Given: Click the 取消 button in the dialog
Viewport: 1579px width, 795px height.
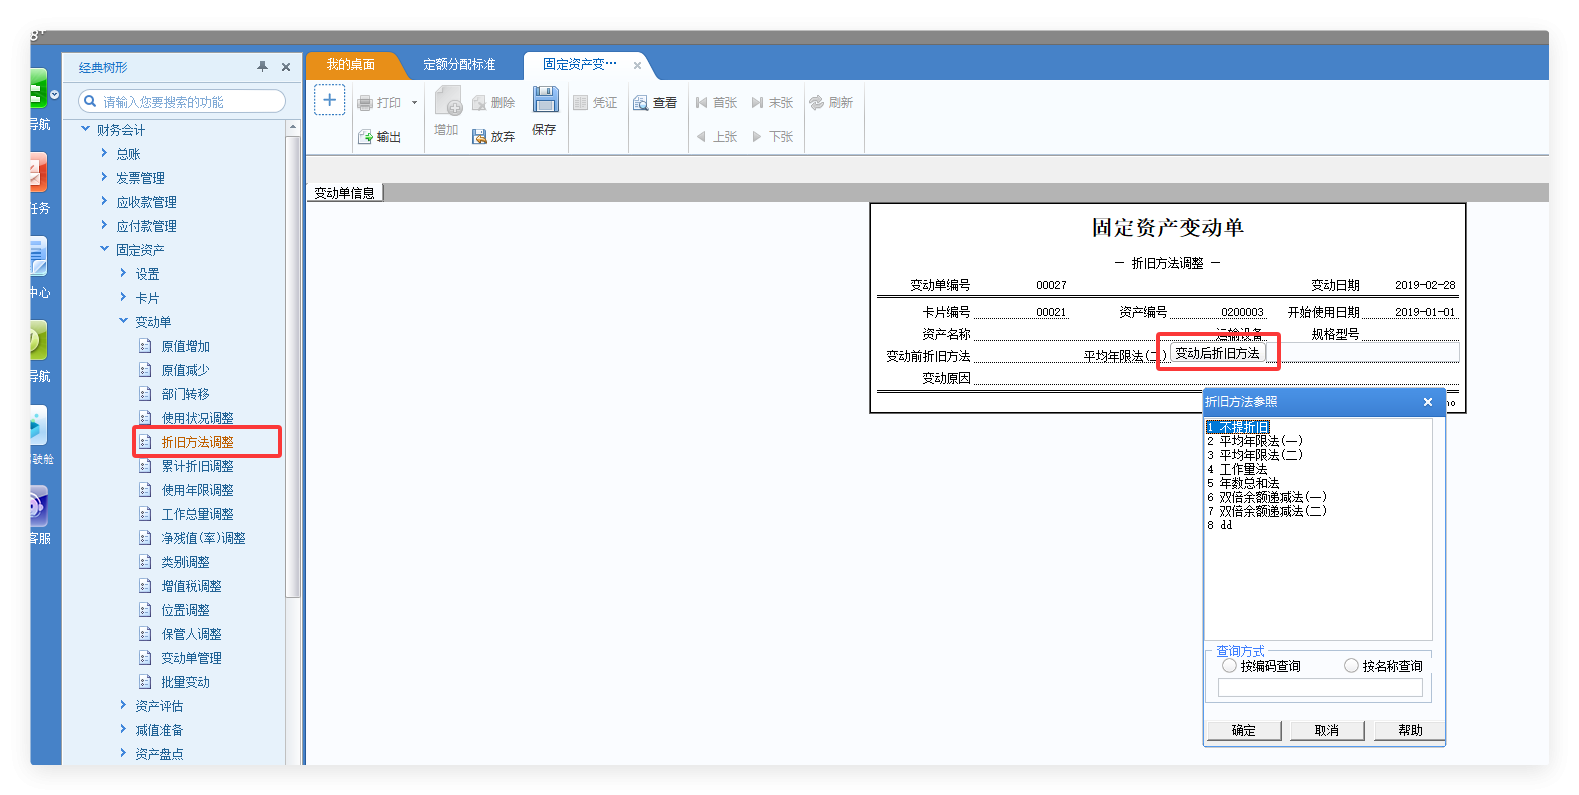Looking at the screenshot, I should pos(1327,731).
